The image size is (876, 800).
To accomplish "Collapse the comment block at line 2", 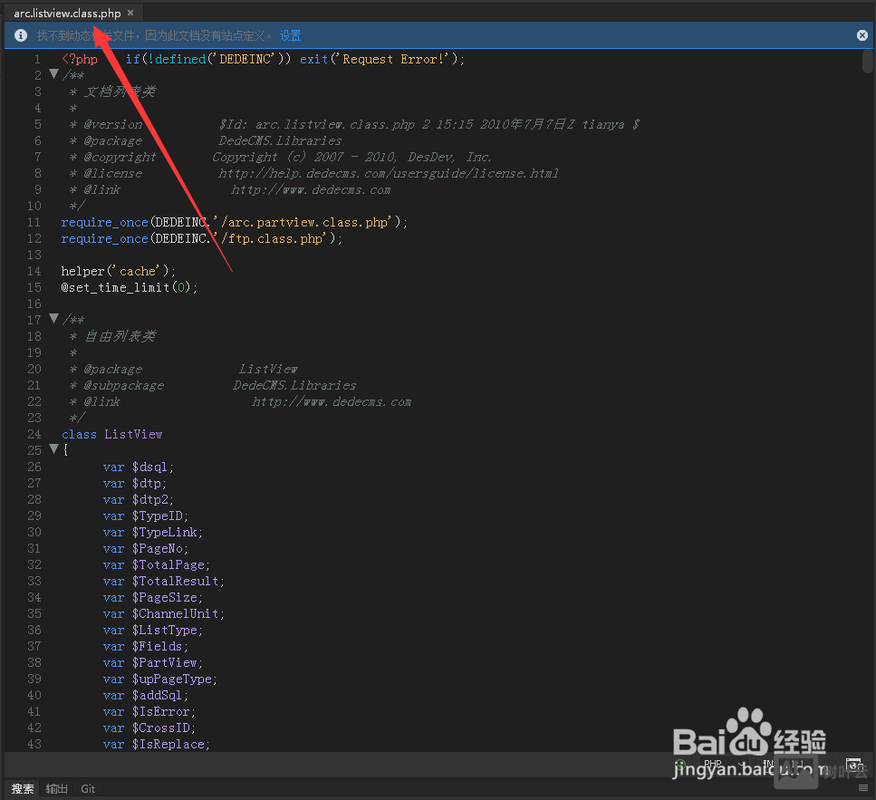I will coord(54,75).
